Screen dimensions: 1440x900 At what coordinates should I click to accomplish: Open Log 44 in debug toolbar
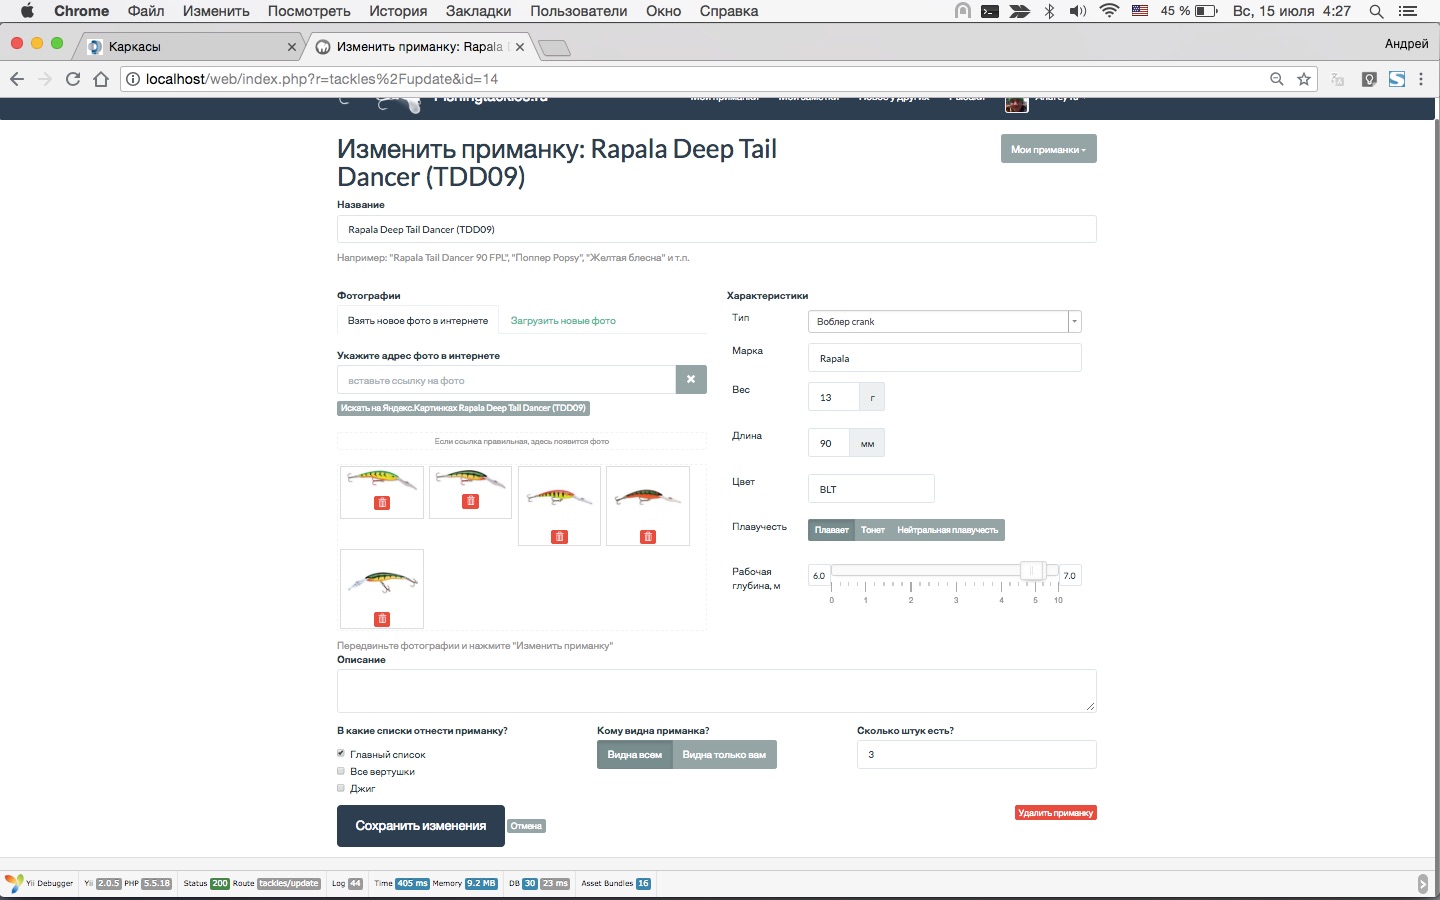(x=347, y=883)
